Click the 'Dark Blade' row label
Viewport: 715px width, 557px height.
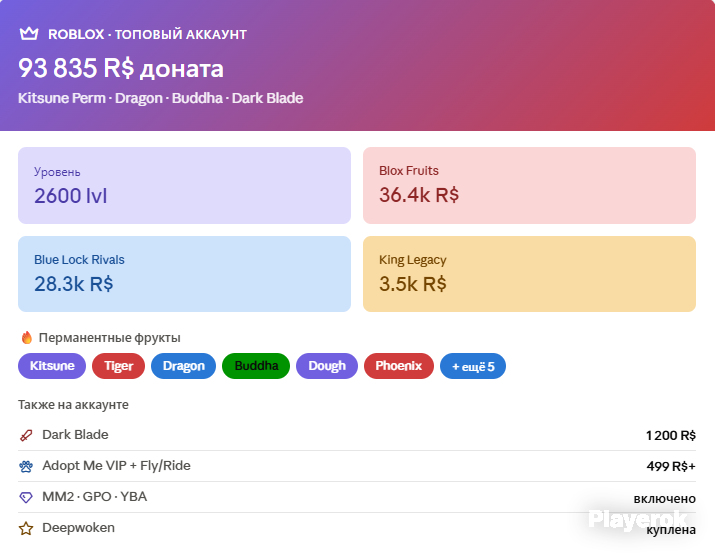point(75,435)
